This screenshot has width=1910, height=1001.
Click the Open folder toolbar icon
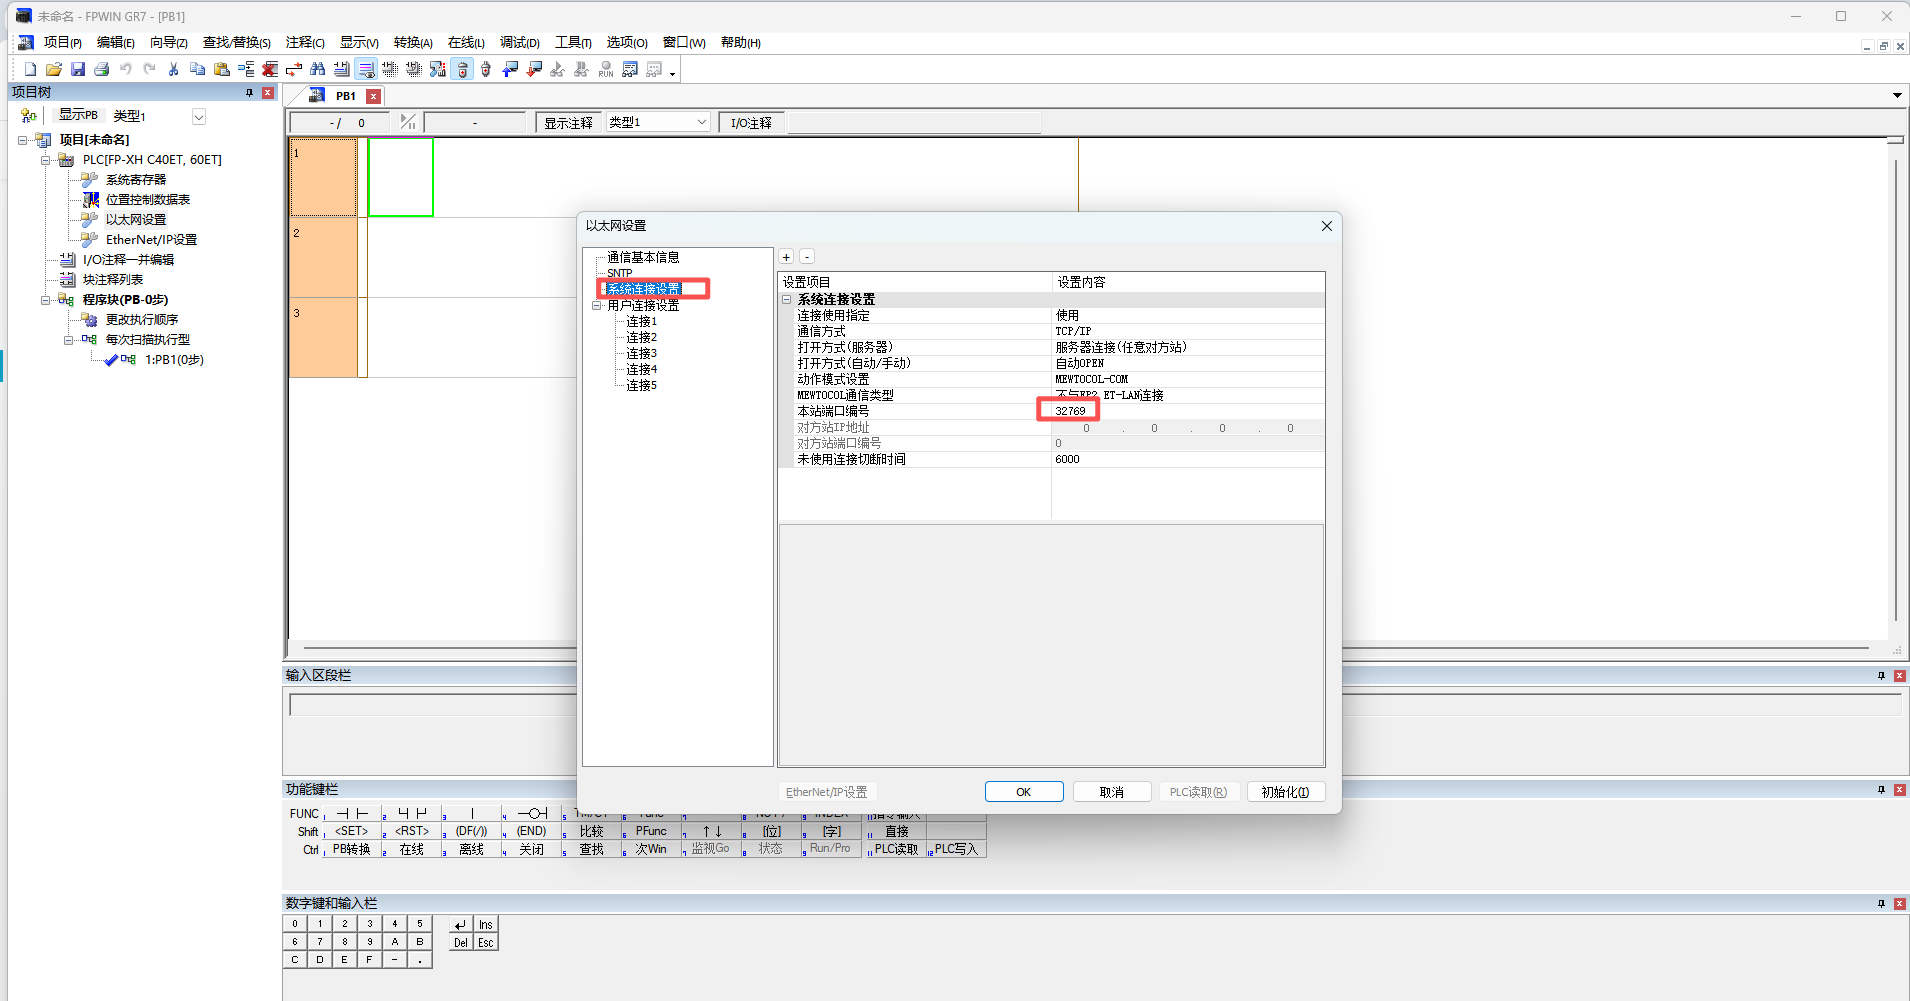click(54, 69)
